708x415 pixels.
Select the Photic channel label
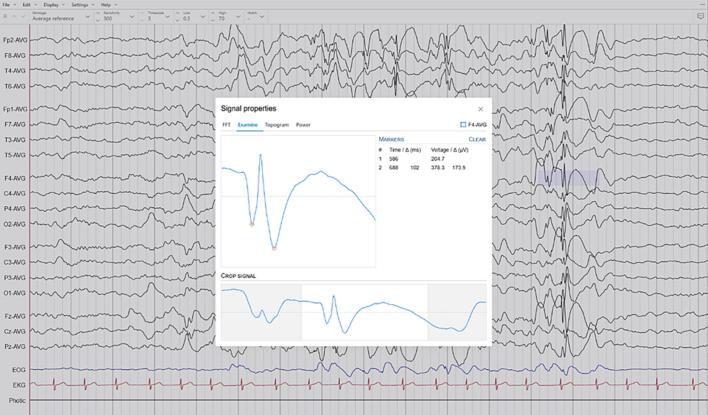pyautogui.click(x=17, y=401)
